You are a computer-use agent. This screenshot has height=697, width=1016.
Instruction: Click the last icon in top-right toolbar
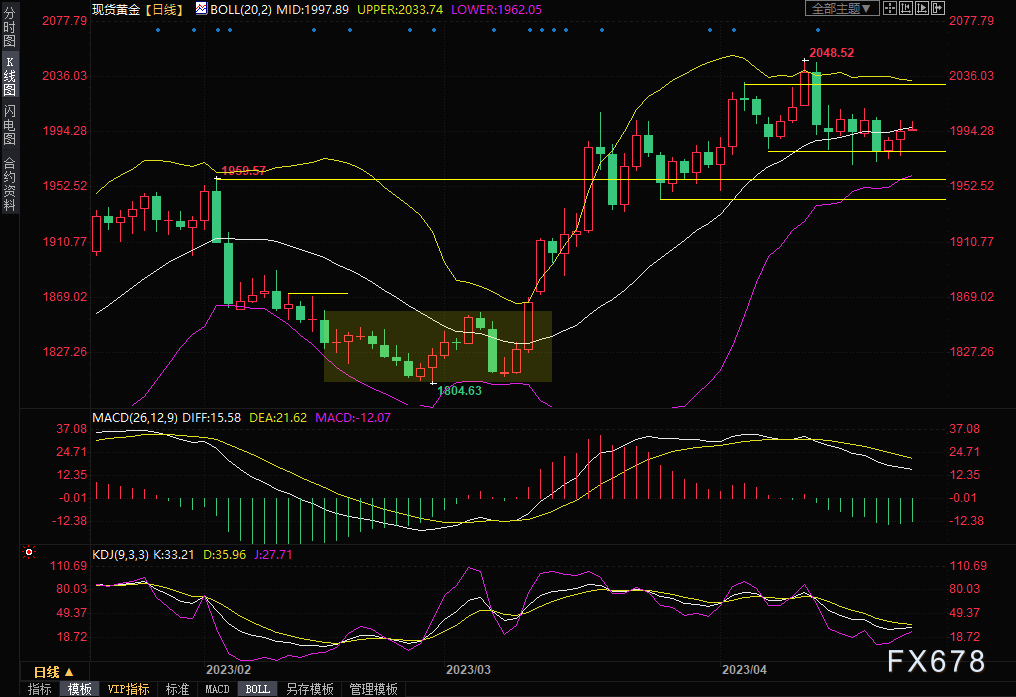pyautogui.click(x=939, y=9)
